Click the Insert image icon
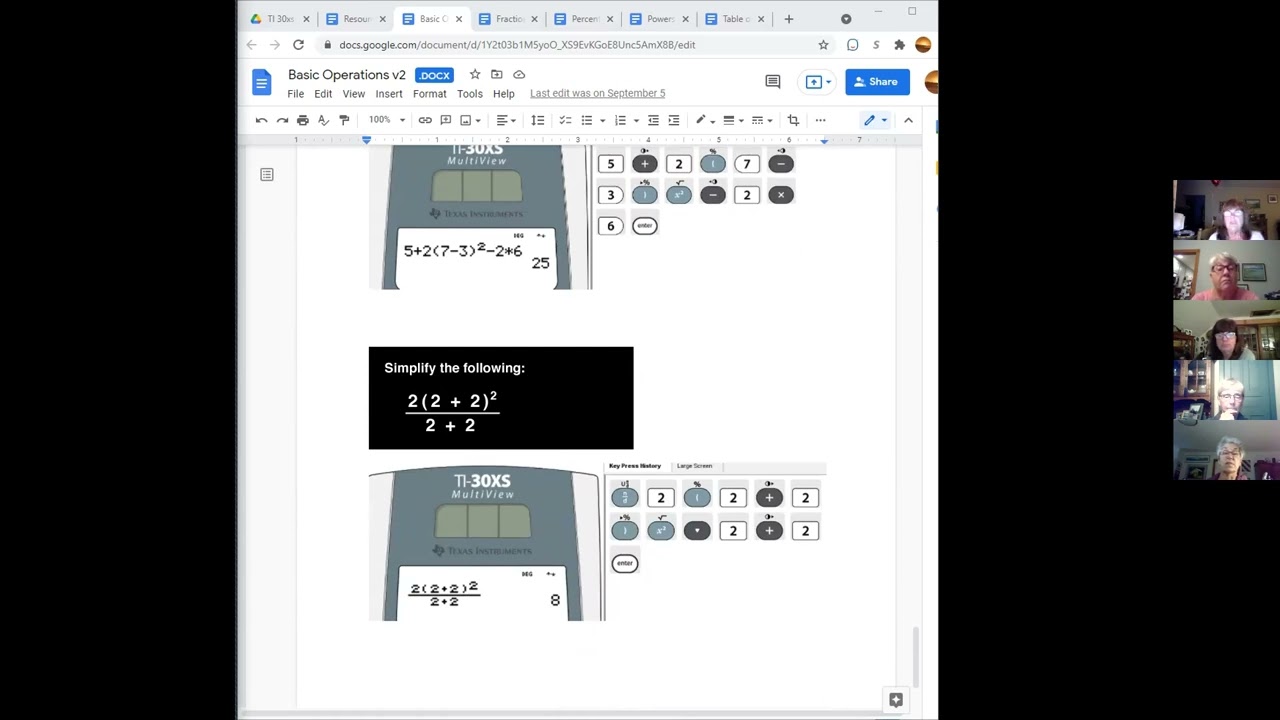The width and height of the screenshot is (1280, 720). pyautogui.click(x=465, y=120)
